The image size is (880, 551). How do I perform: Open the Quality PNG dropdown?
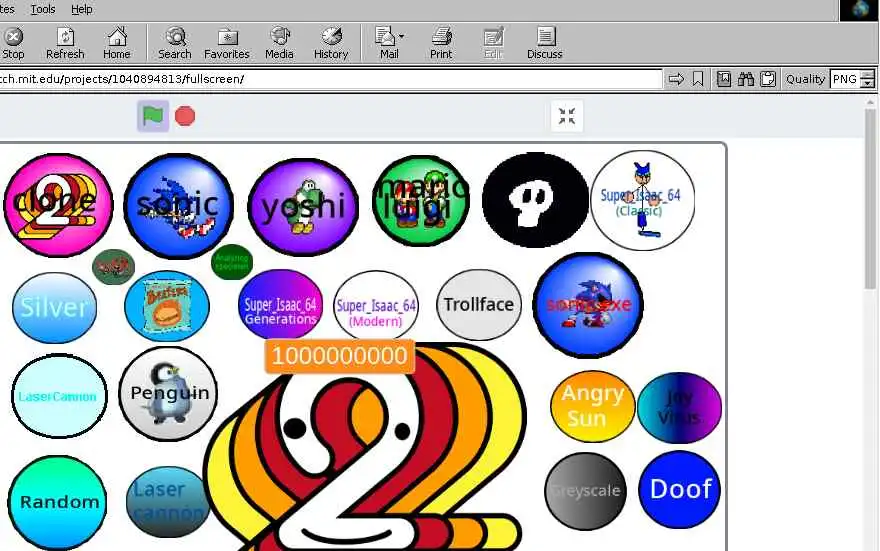[852, 79]
